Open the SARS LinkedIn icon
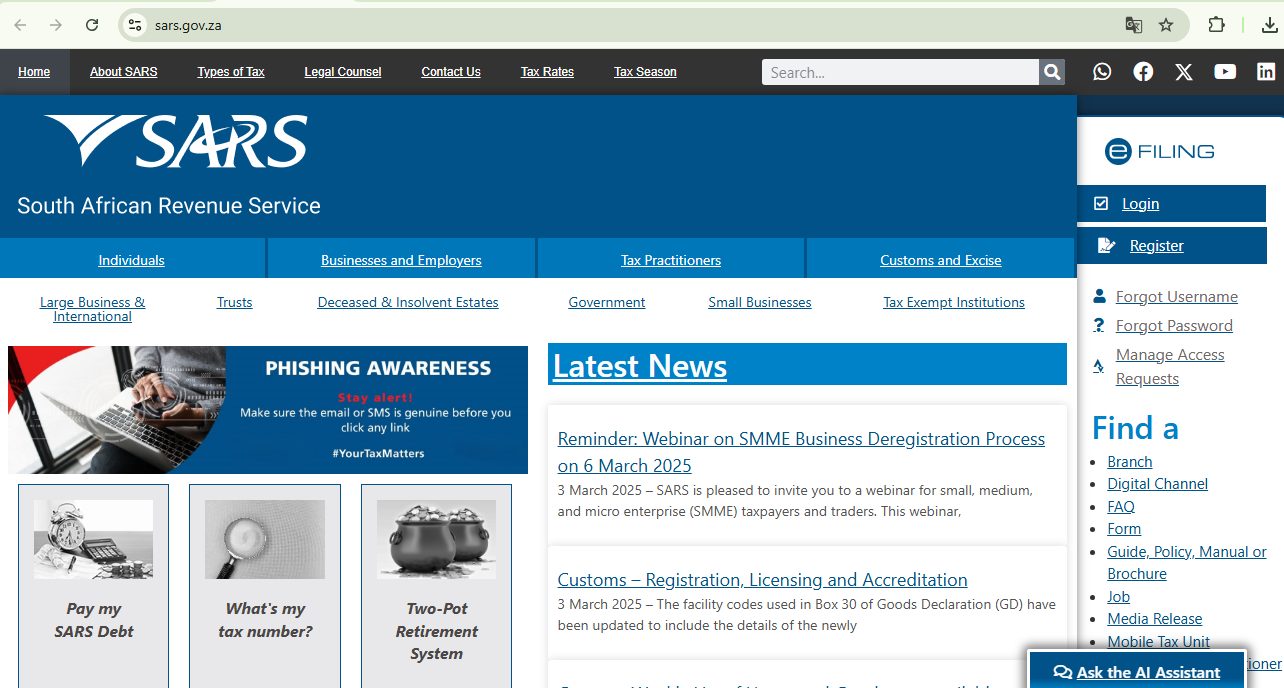The height and width of the screenshot is (688, 1284). (x=1266, y=72)
